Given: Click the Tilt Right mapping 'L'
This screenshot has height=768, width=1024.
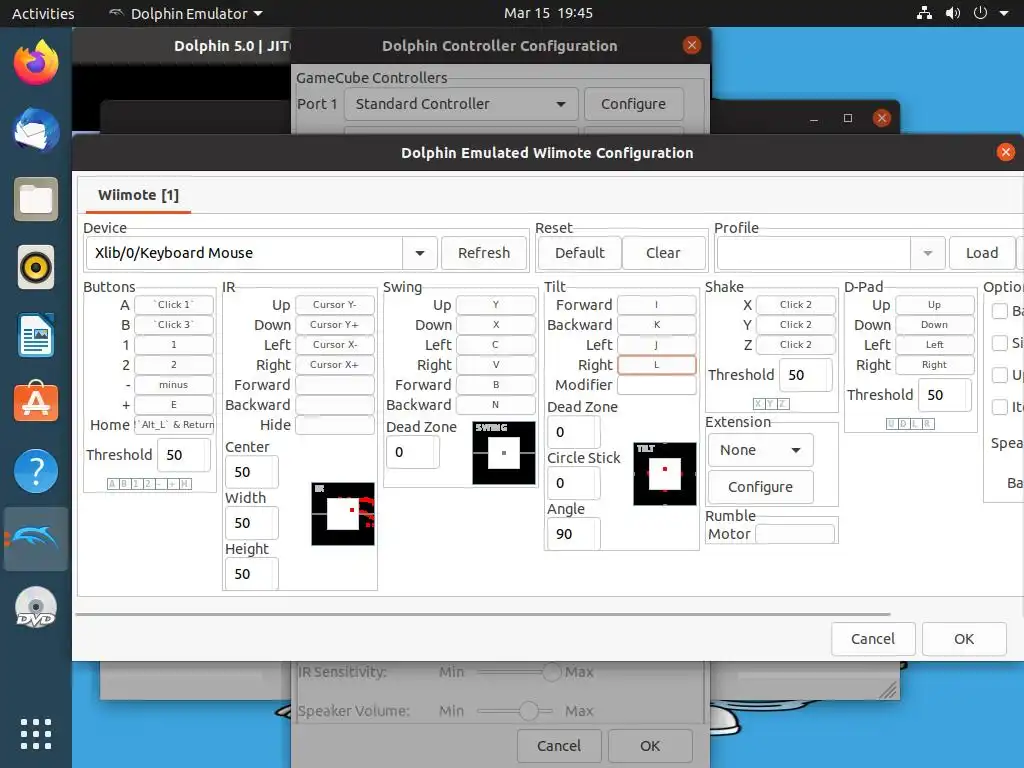Looking at the screenshot, I should (x=656, y=364).
